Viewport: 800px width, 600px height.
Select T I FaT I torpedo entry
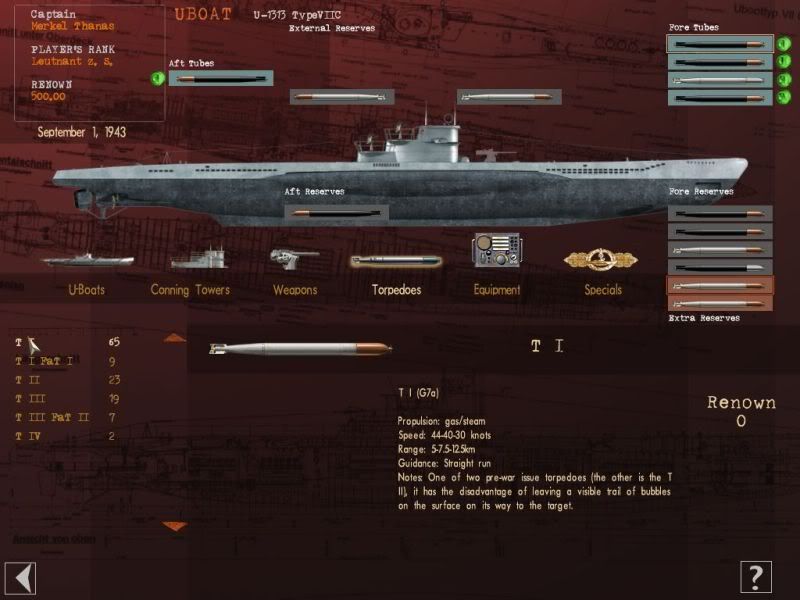tap(44, 361)
